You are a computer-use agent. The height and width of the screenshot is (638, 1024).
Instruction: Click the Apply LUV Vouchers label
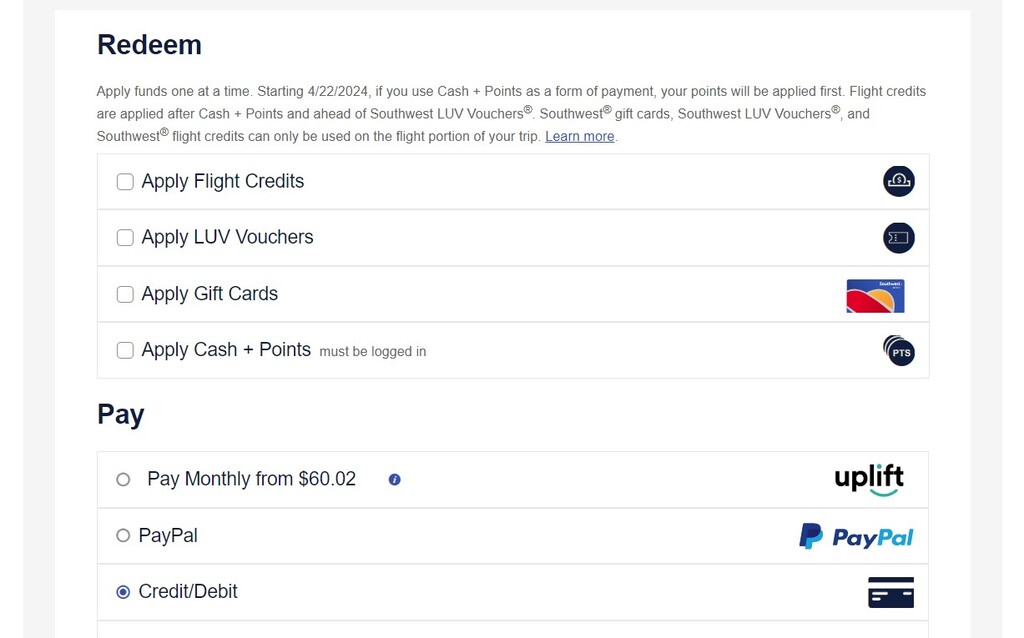[227, 238]
